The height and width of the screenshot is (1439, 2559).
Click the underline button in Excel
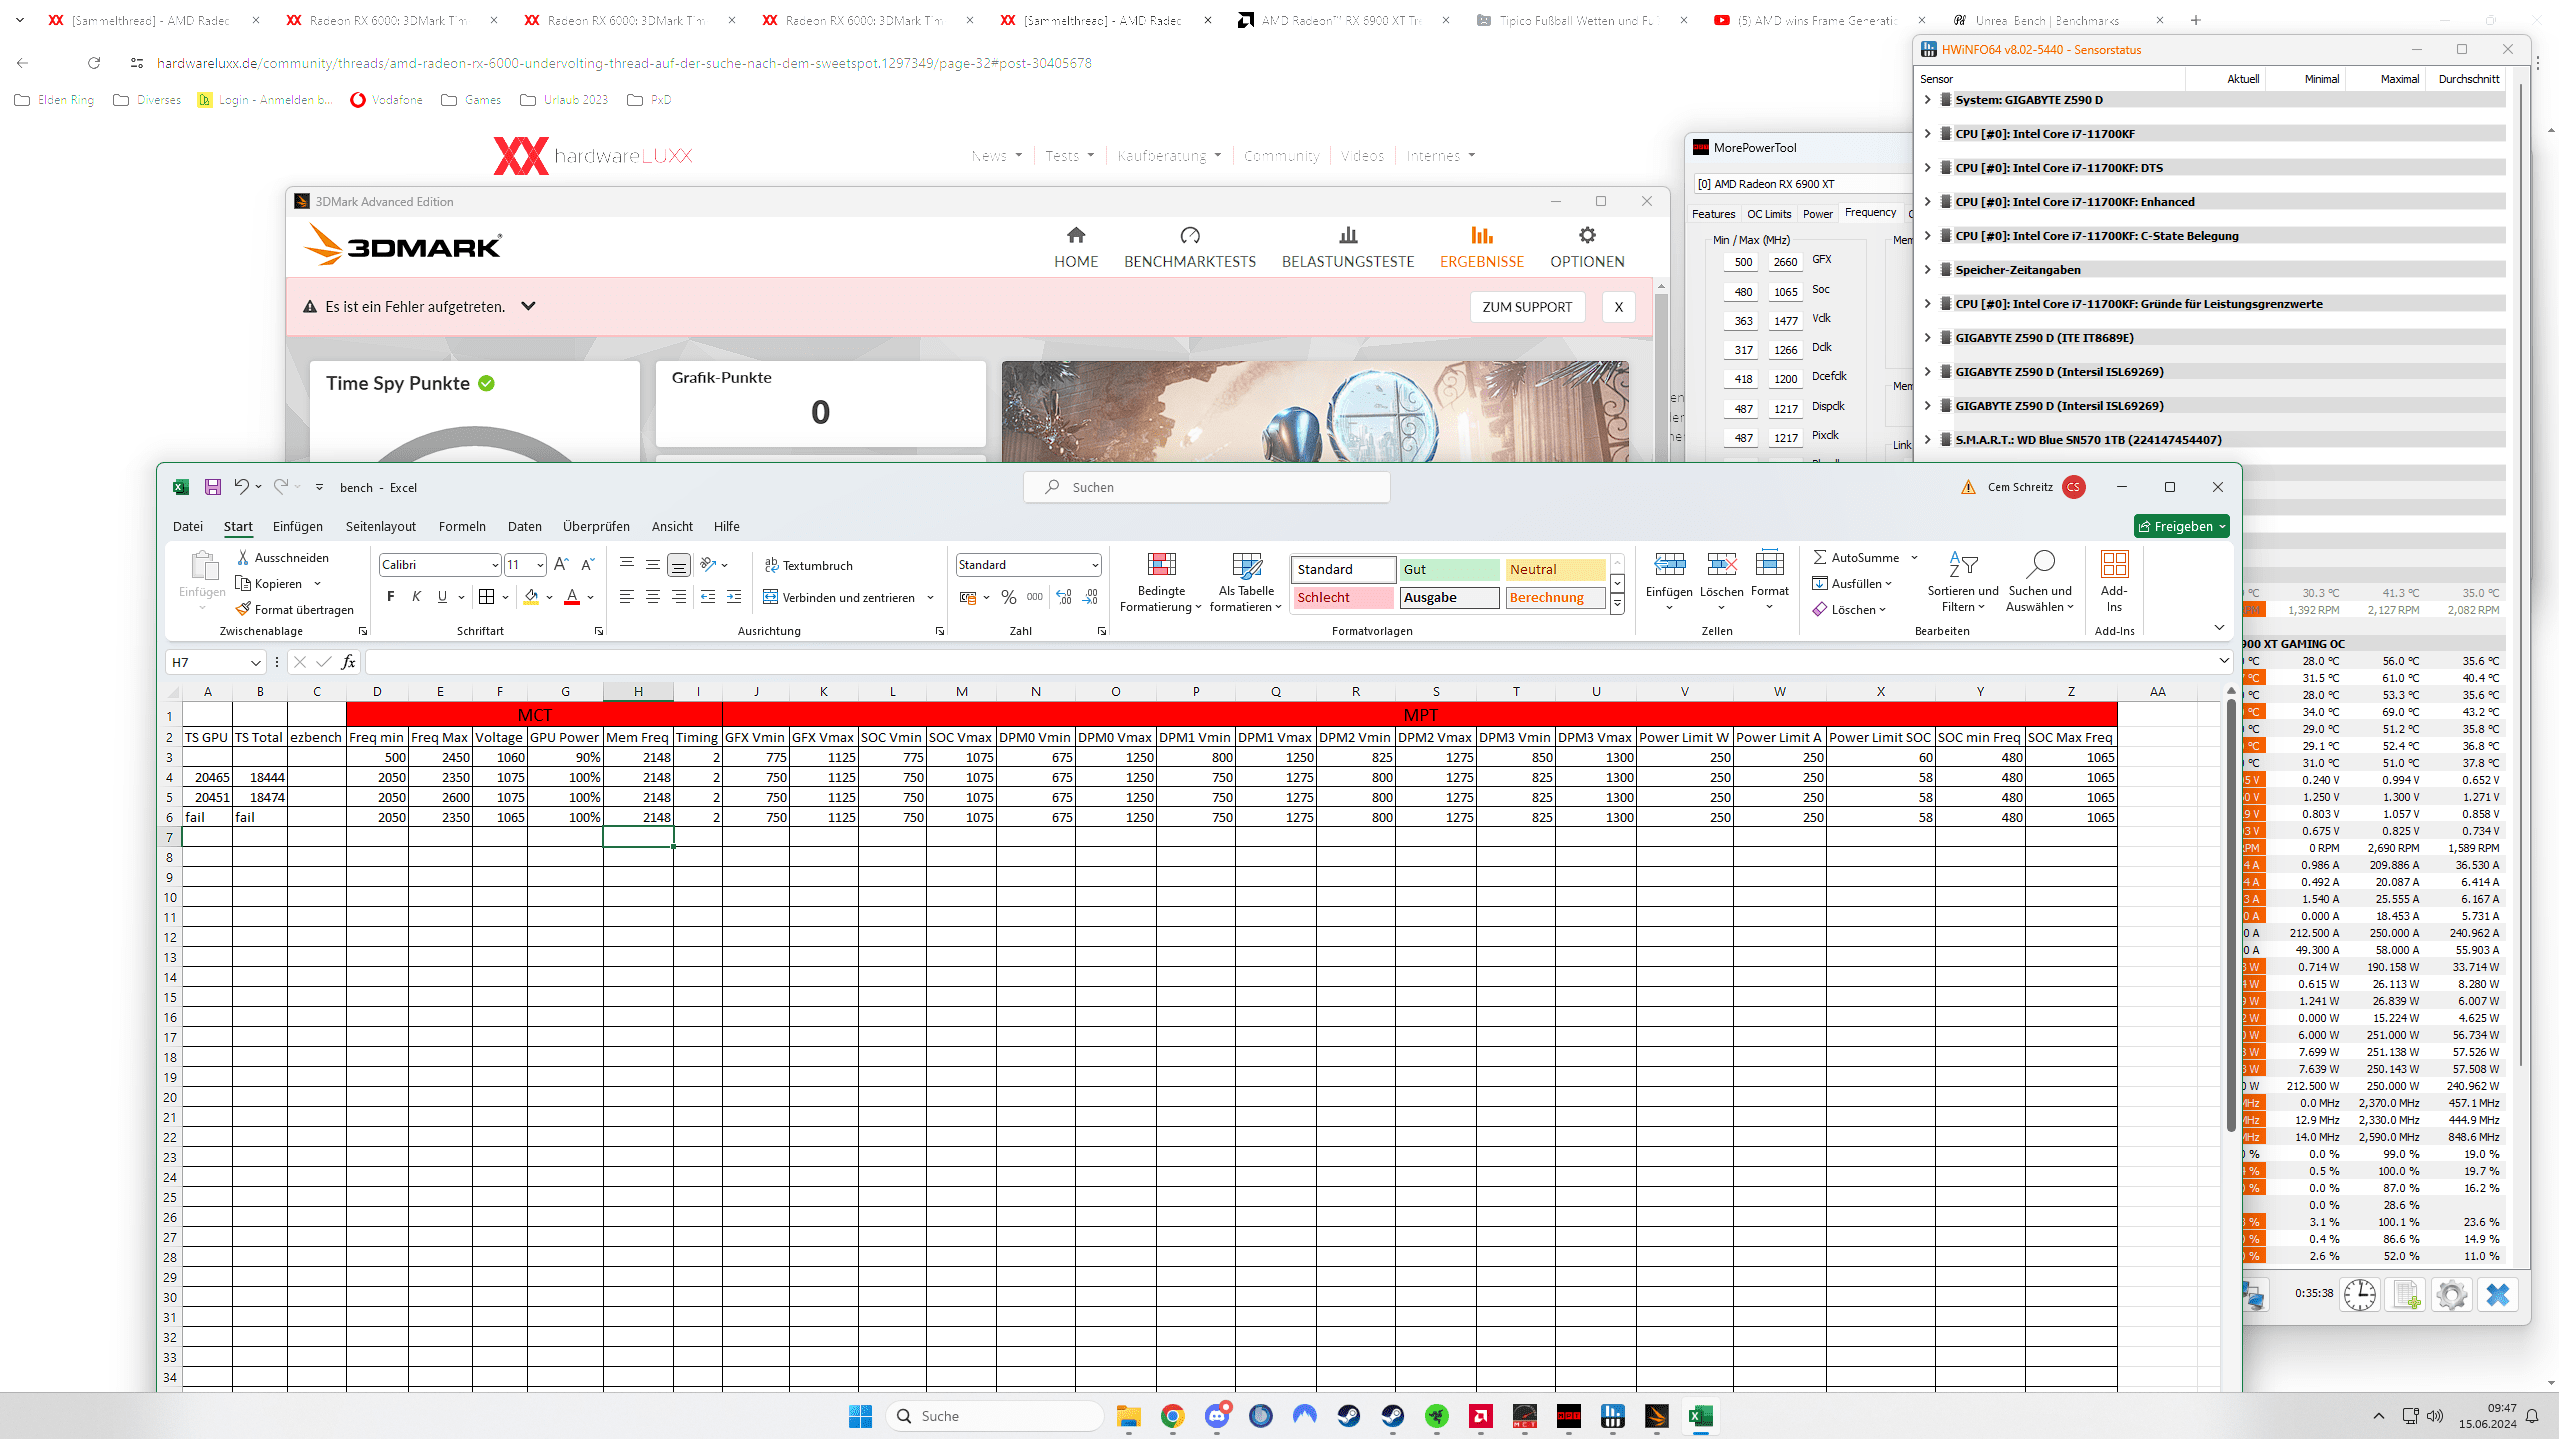pos(442,597)
